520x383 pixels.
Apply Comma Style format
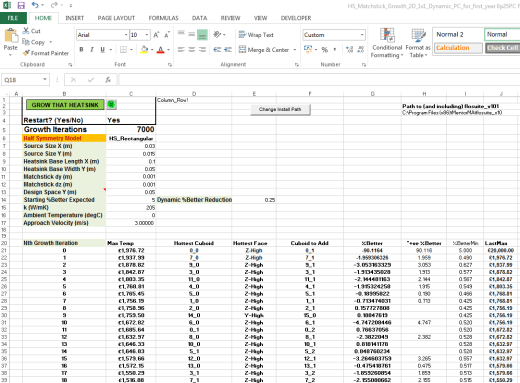click(335, 50)
